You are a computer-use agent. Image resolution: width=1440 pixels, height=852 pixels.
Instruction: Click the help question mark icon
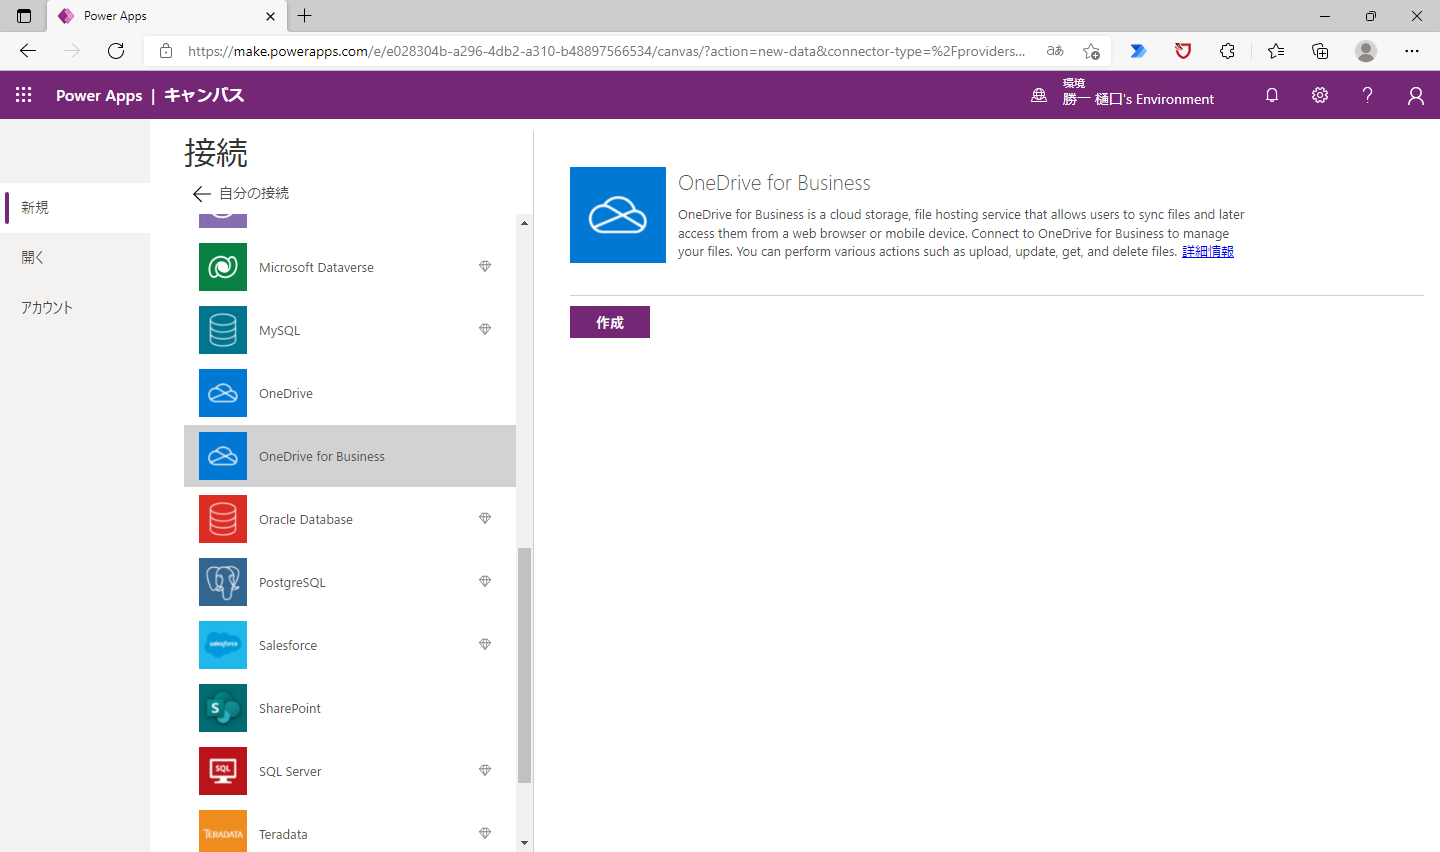(1367, 95)
